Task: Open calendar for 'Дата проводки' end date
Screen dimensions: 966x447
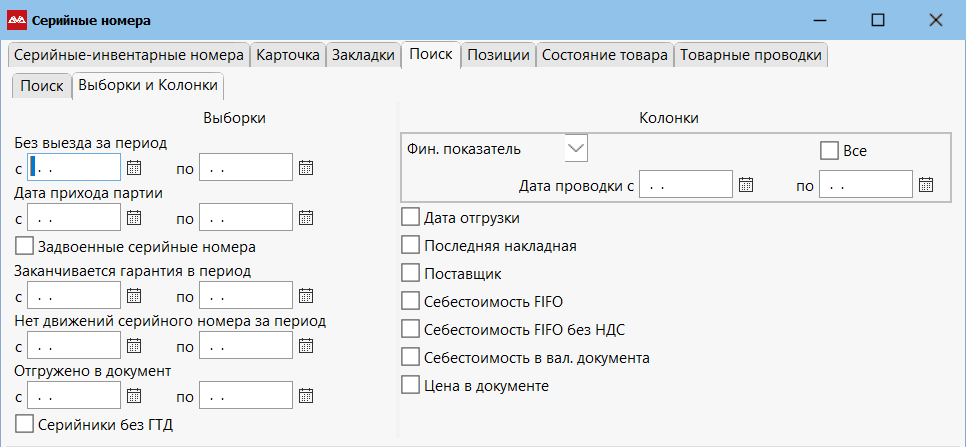Action: coord(926,184)
